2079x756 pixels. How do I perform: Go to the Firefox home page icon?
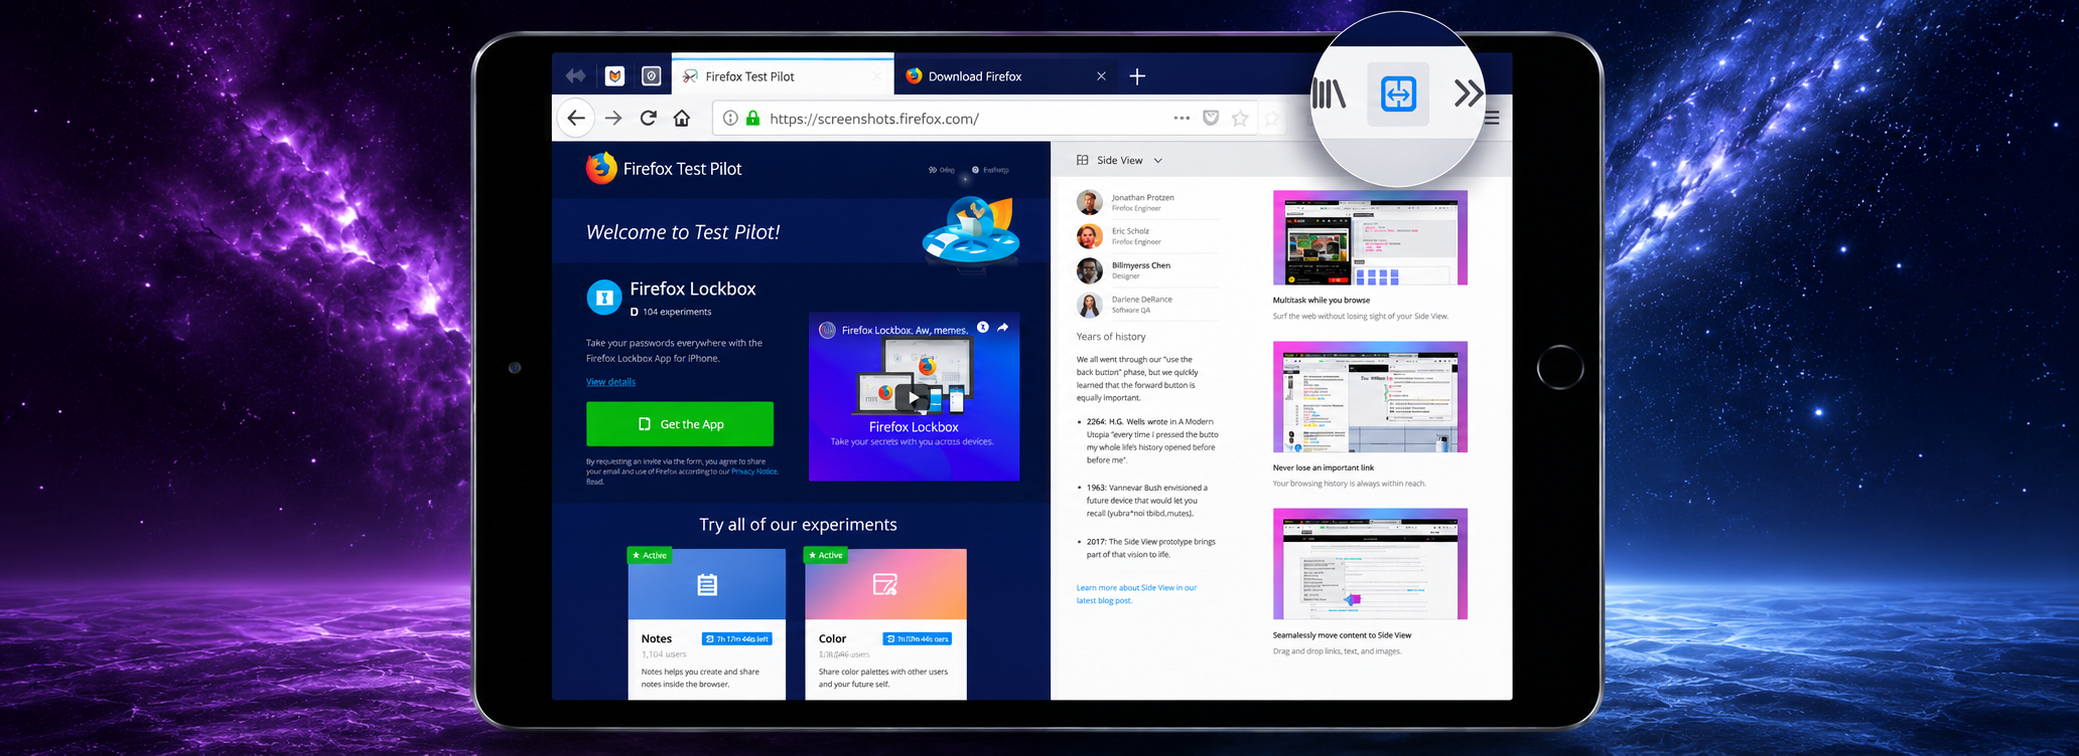682,118
